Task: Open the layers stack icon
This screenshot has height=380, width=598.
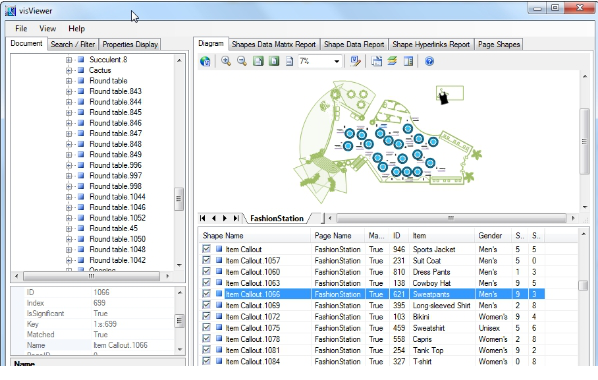Action: [392, 61]
